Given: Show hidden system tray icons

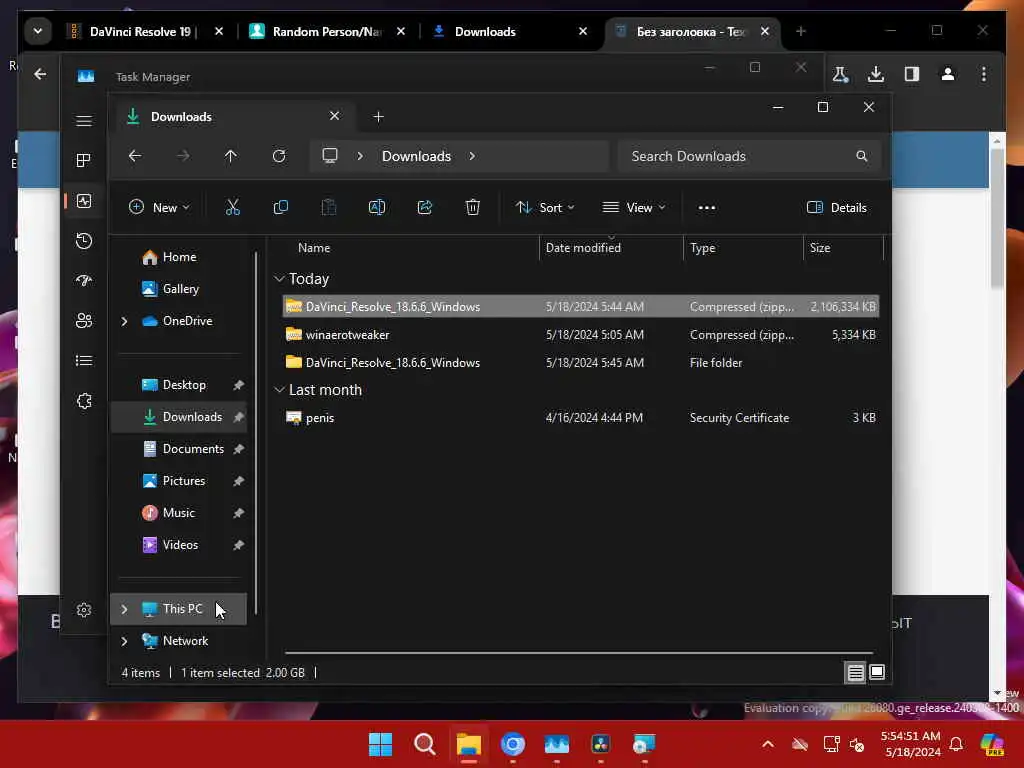Looking at the screenshot, I should point(768,744).
